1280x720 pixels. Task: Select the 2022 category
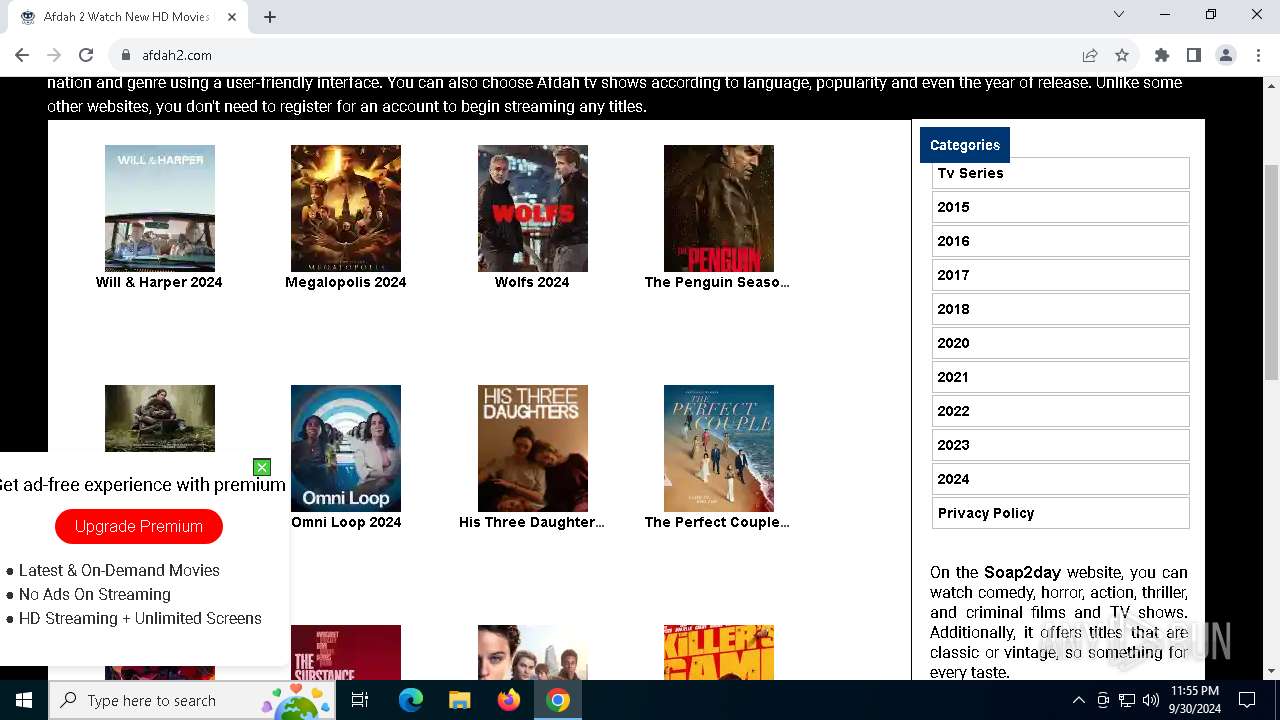tap(1060, 411)
